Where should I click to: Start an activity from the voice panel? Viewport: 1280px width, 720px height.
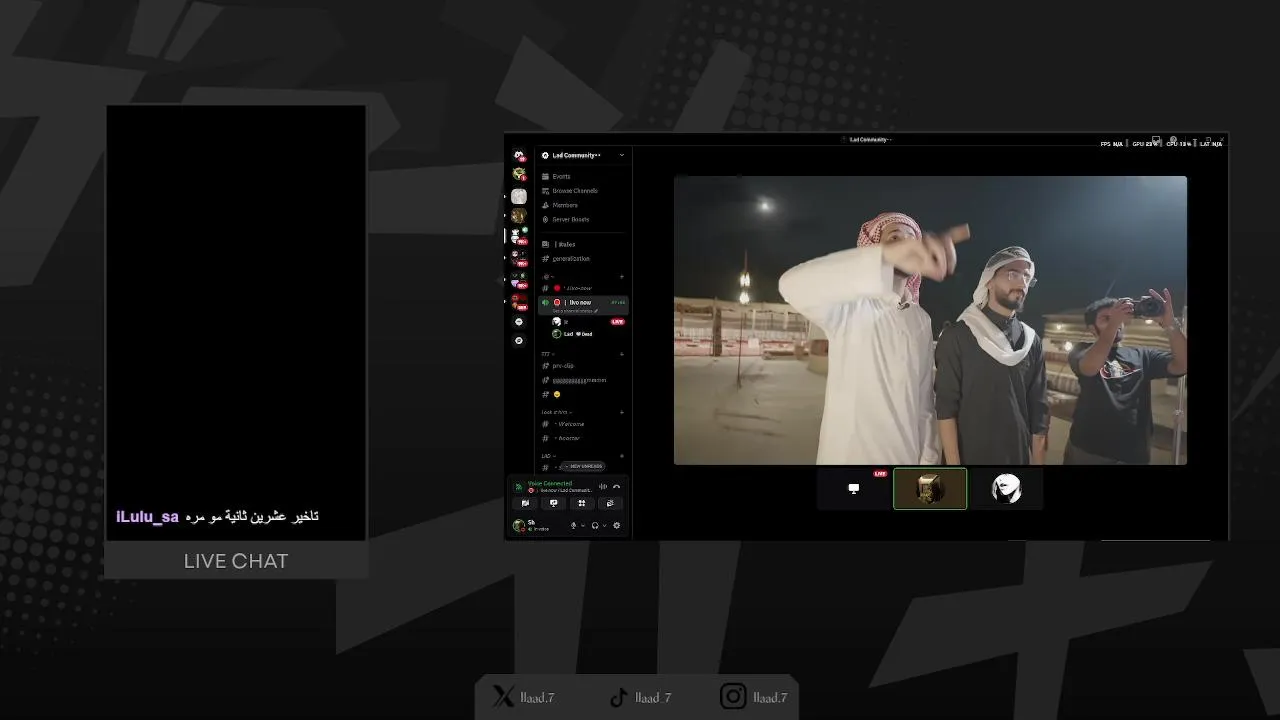coord(582,503)
